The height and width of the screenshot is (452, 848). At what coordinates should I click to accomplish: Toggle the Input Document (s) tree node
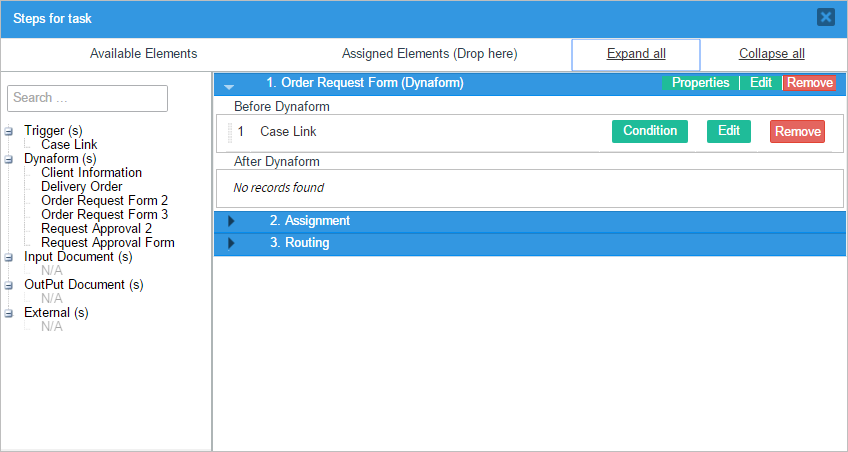point(9,257)
